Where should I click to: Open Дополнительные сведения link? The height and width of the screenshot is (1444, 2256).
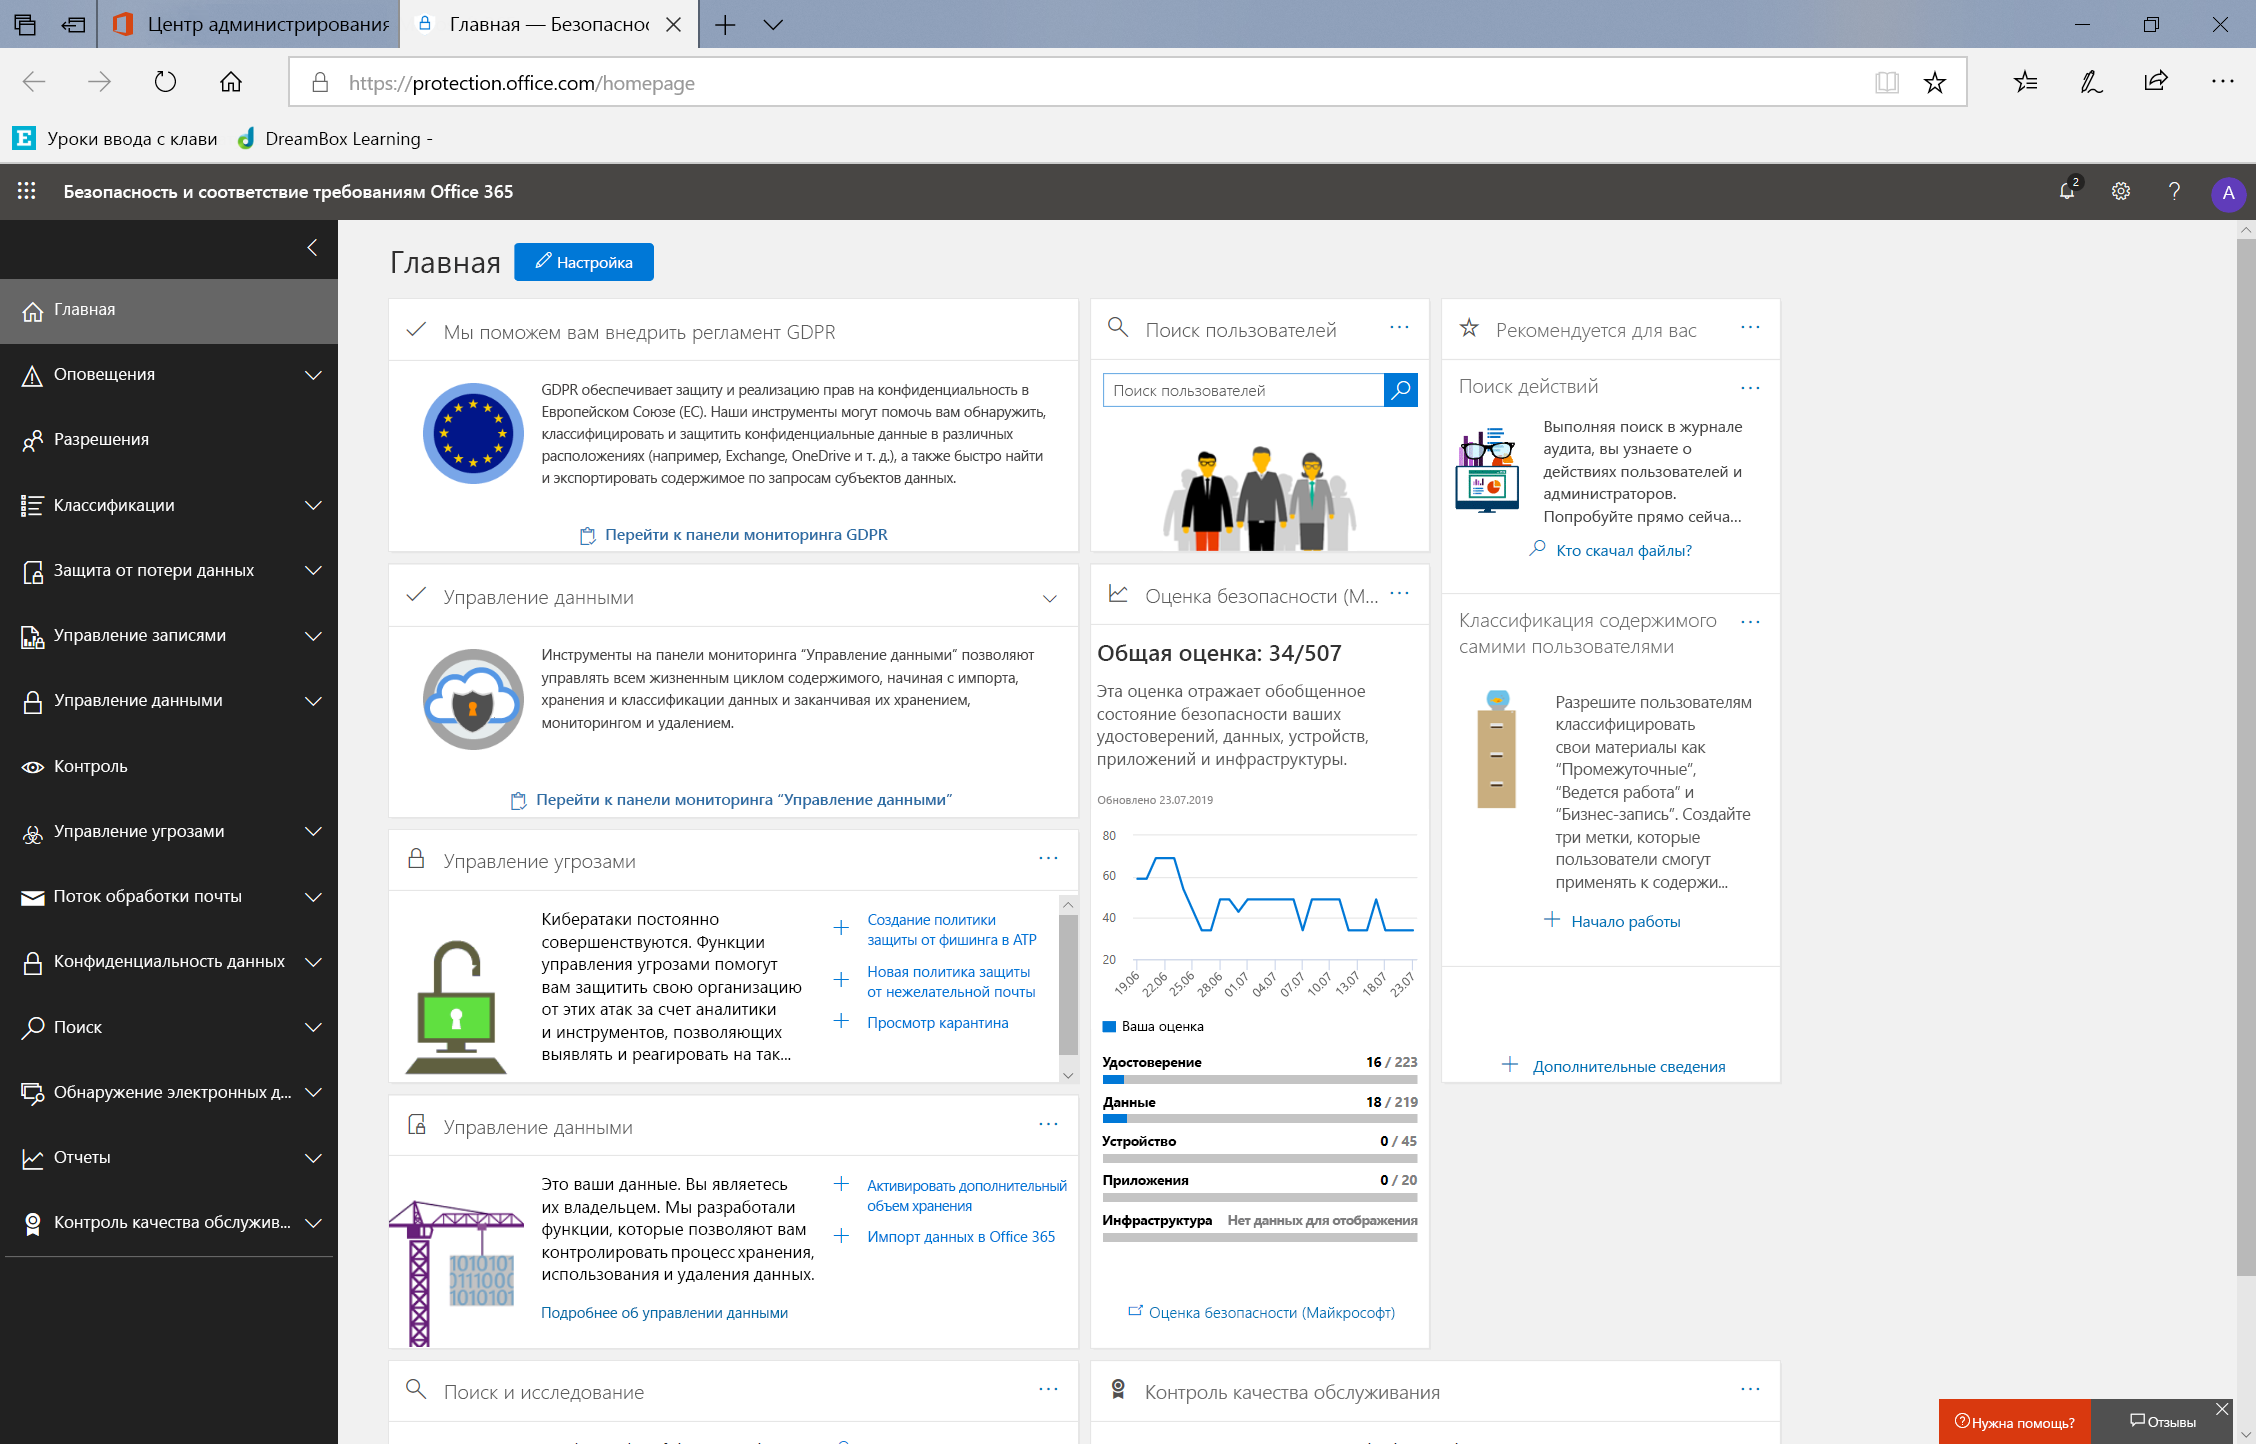tap(1629, 1067)
